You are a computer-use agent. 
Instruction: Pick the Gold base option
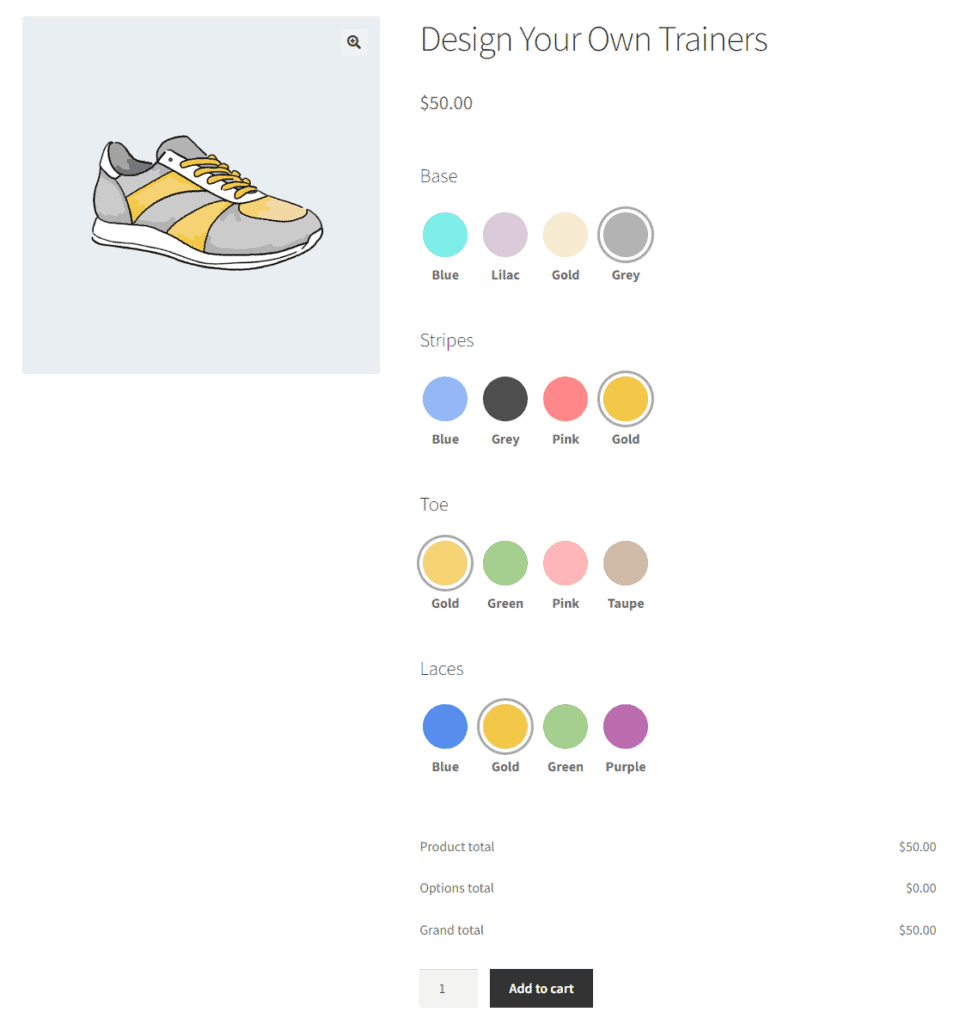565,233
